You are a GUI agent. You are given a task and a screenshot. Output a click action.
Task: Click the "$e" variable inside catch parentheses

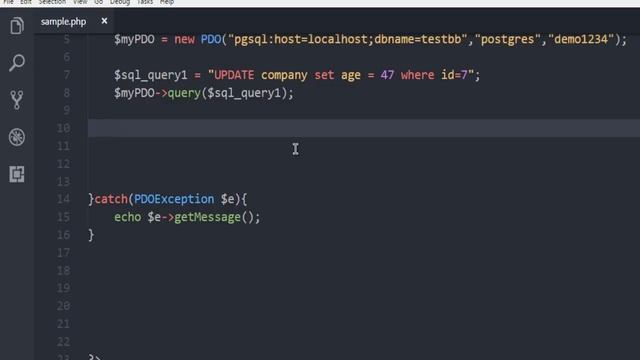227,199
